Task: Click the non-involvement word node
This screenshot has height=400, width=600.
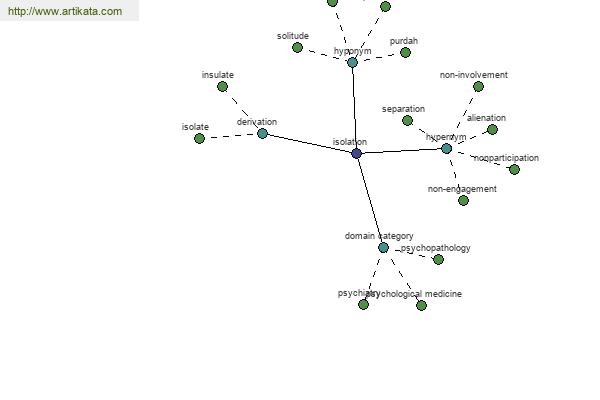Action: 478,87
